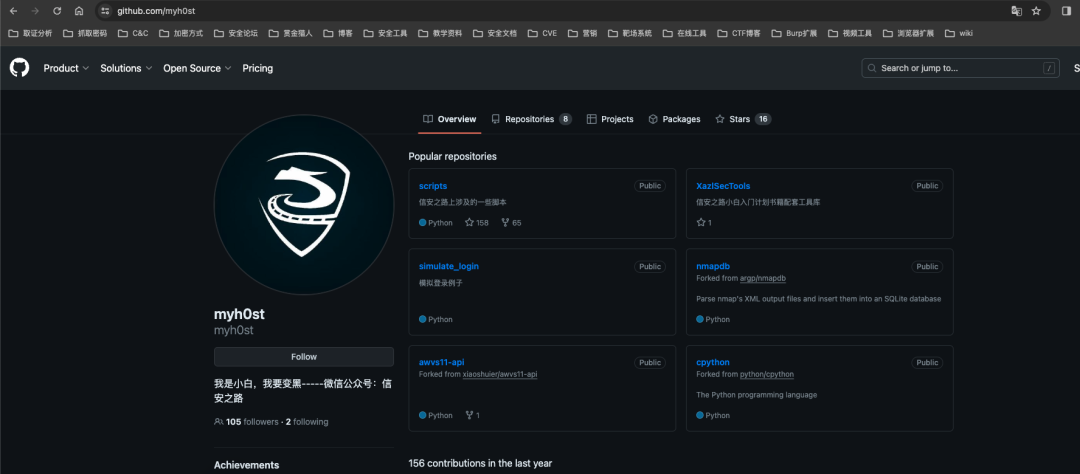Open 安全论坛 bookmark folder

pyautogui.click(x=236, y=33)
